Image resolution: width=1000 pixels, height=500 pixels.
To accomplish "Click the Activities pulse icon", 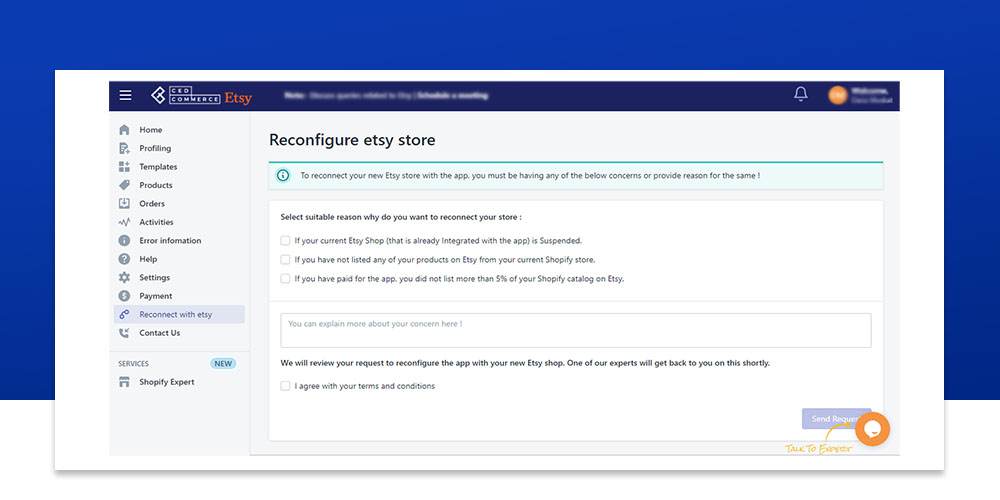I will (x=124, y=222).
